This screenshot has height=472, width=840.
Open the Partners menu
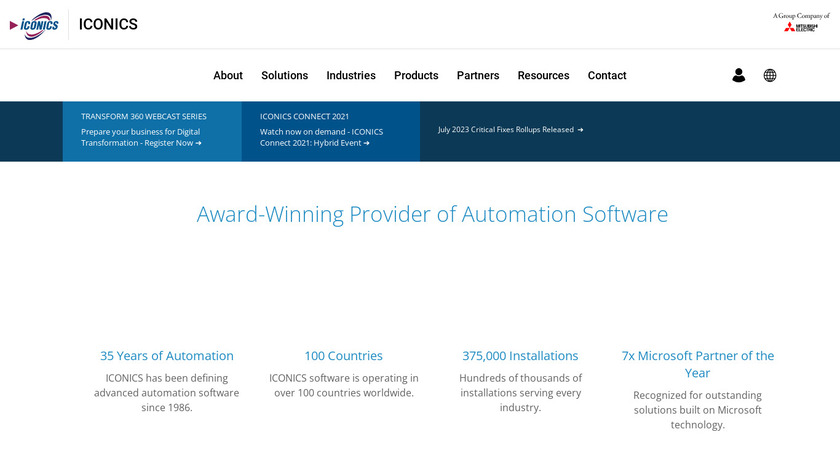pyautogui.click(x=478, y=75)
